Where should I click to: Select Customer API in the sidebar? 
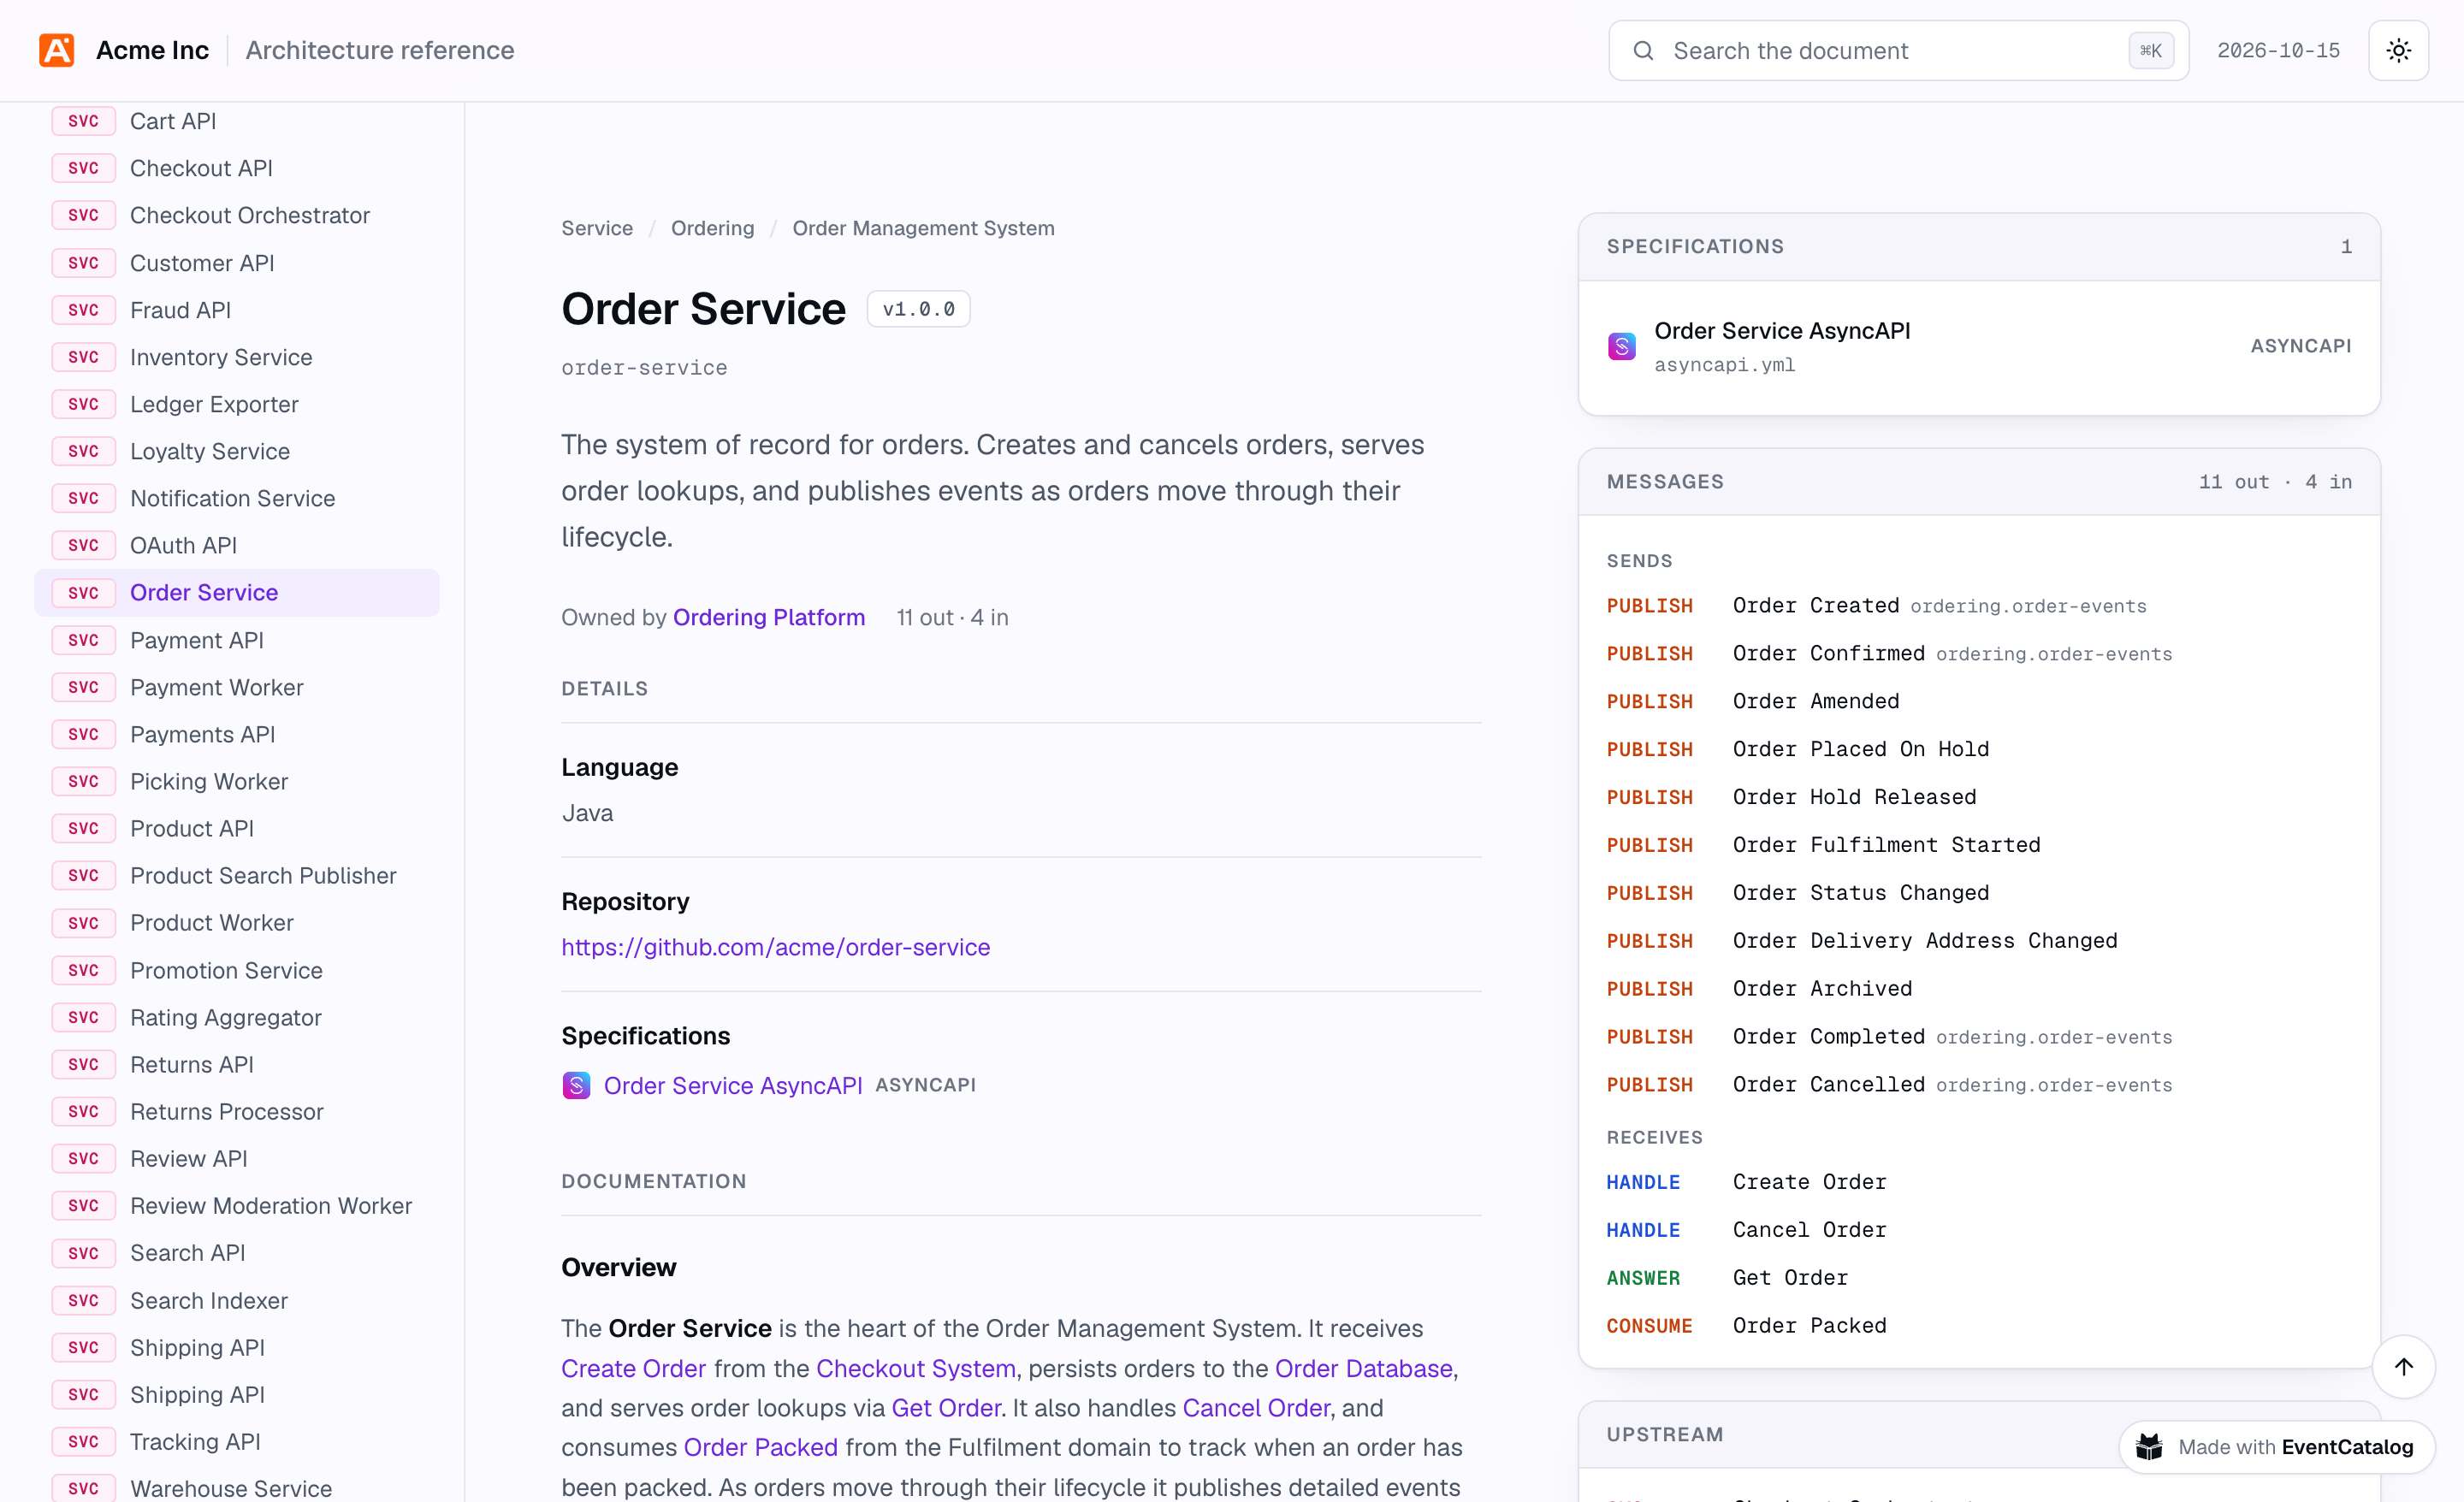tap(236, 263)
